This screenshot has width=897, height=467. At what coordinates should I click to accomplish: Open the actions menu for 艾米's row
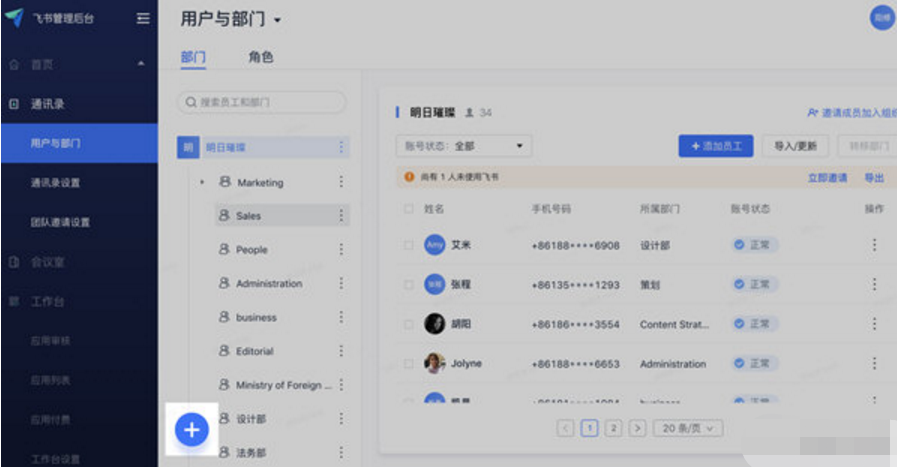tap(874, 245)
